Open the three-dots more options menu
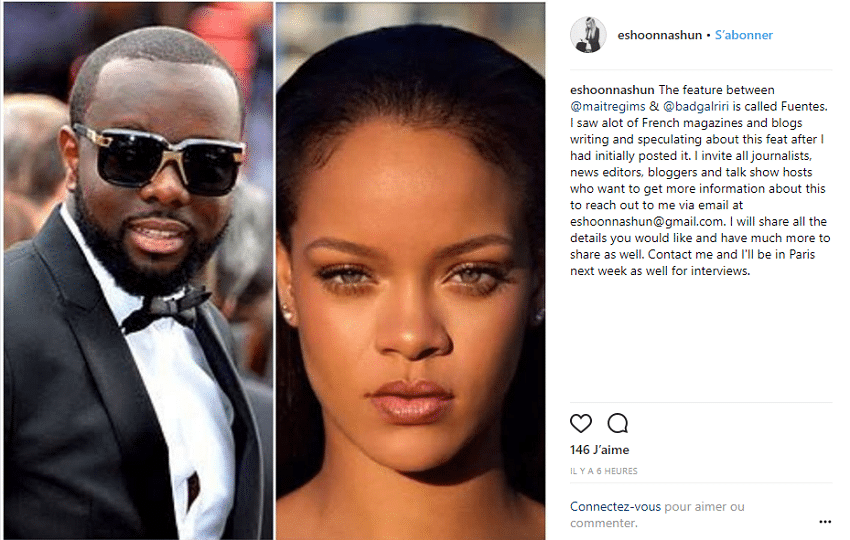 tap(825, 522)
